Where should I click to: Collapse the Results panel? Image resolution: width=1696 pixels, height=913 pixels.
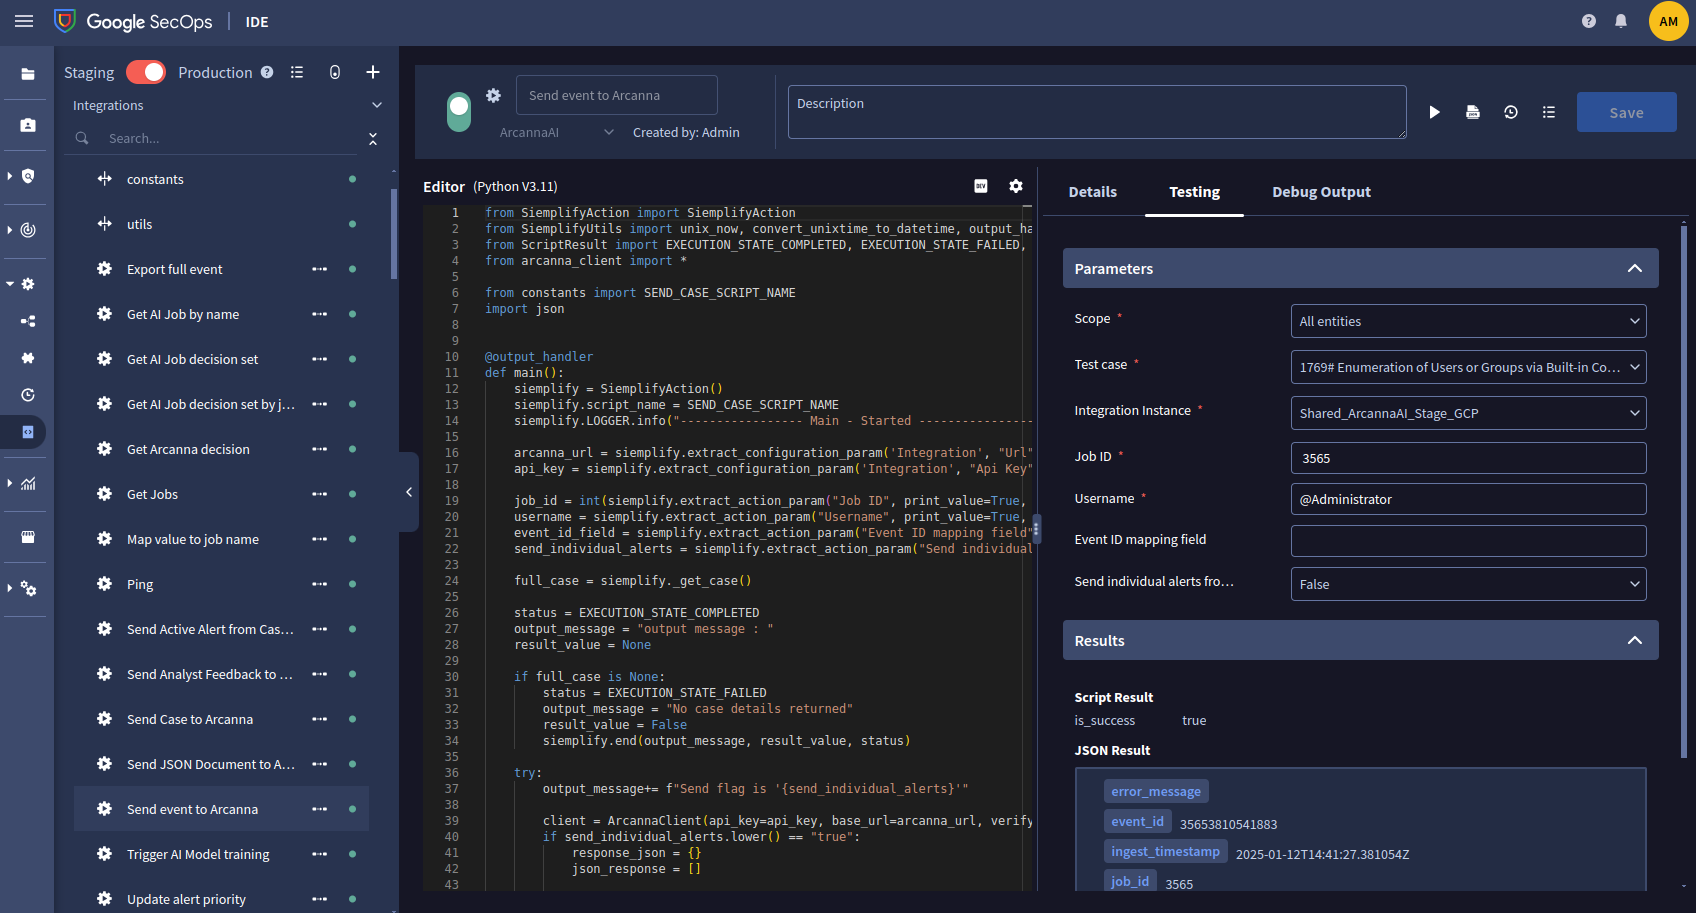click(1635, 640)
